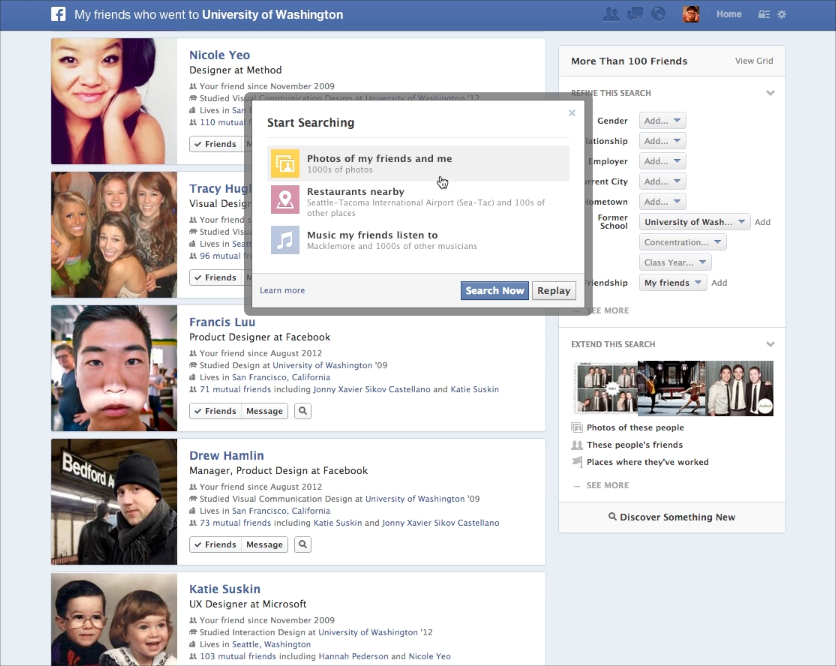Open the Extend This Search photo strip

pyautogui.click(x=673, y=388)
